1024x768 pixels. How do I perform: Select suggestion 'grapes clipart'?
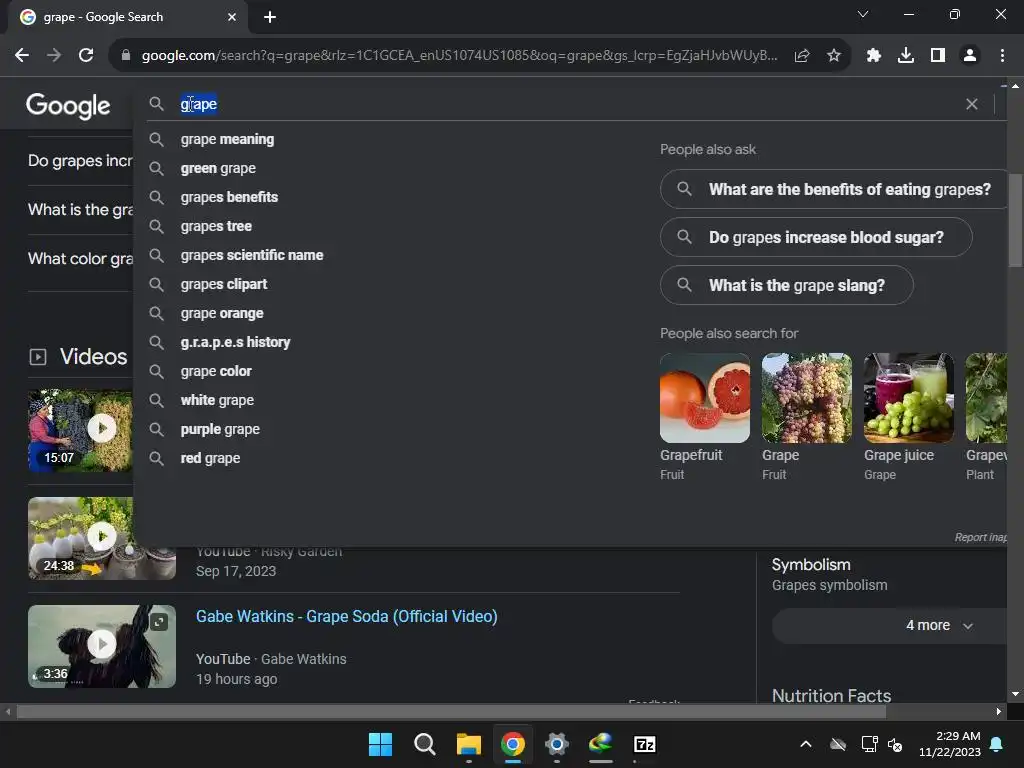(x=224, y=284)
